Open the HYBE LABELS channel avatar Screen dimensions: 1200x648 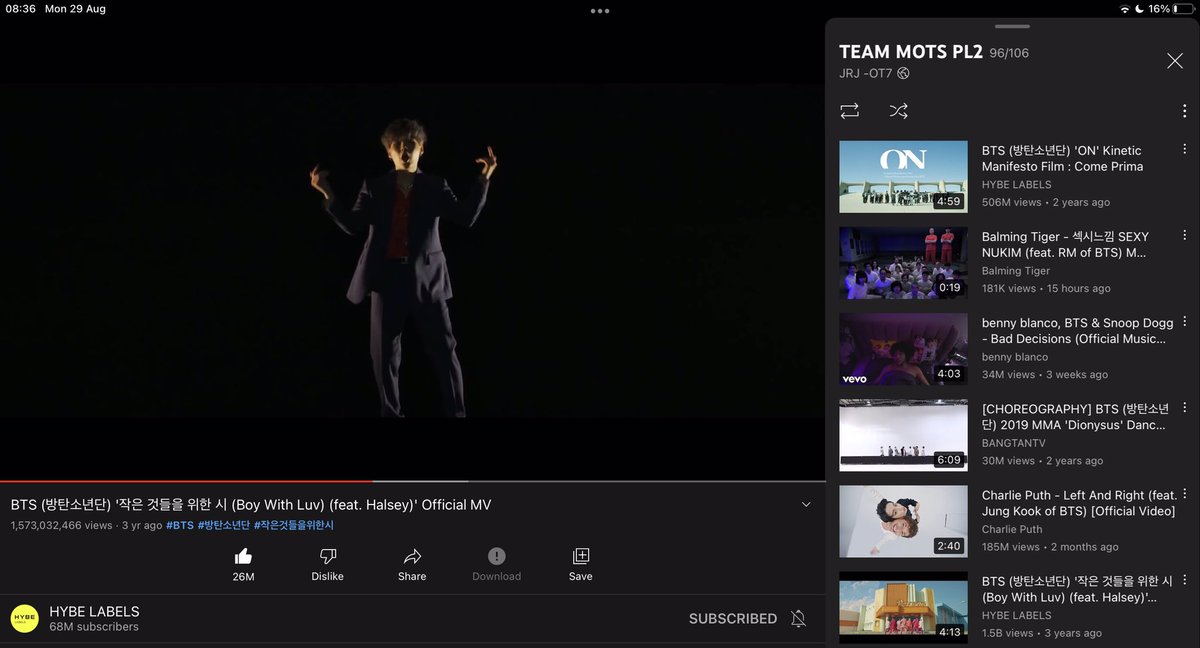[25, 619]
